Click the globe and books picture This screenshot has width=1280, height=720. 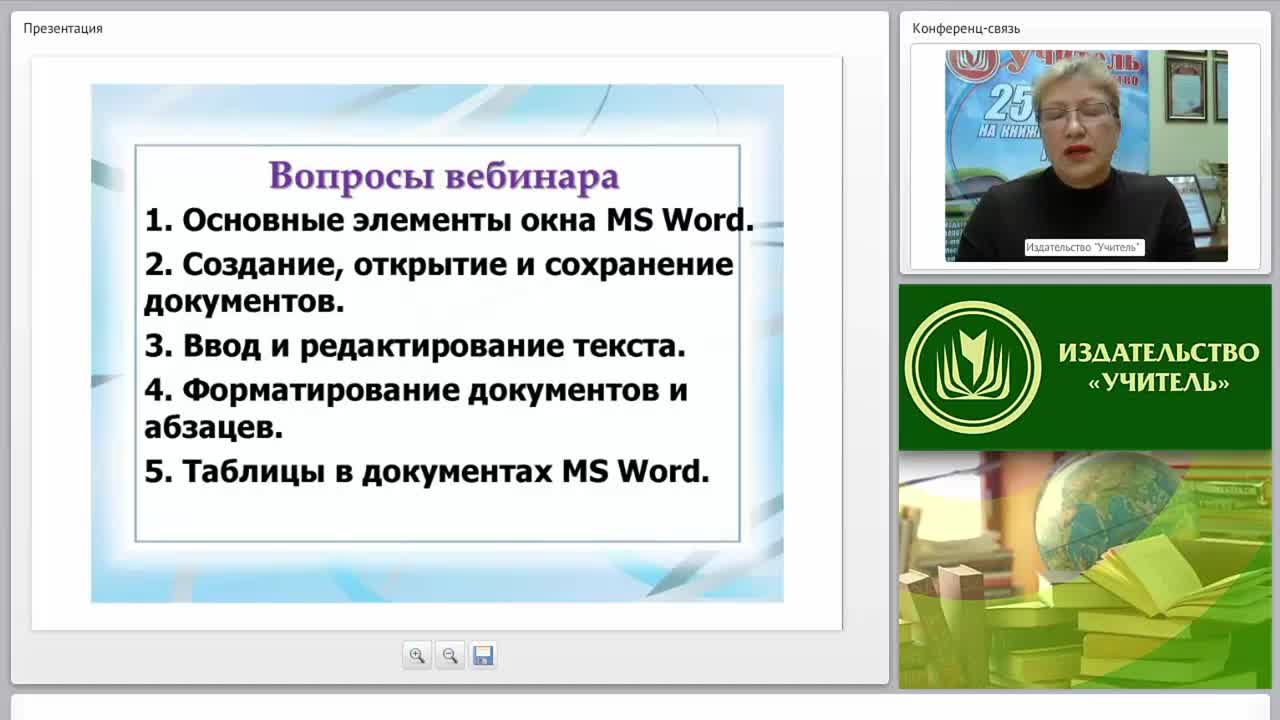[x=1085, y=570]
